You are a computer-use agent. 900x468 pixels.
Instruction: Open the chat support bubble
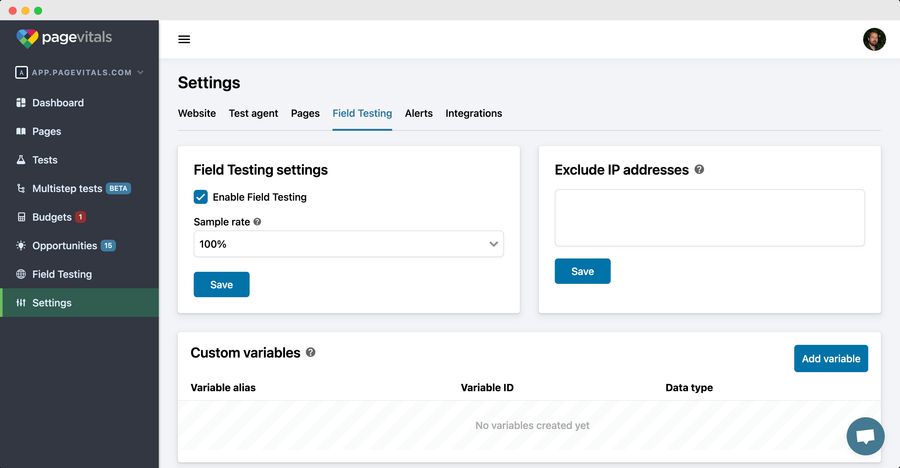866,436
